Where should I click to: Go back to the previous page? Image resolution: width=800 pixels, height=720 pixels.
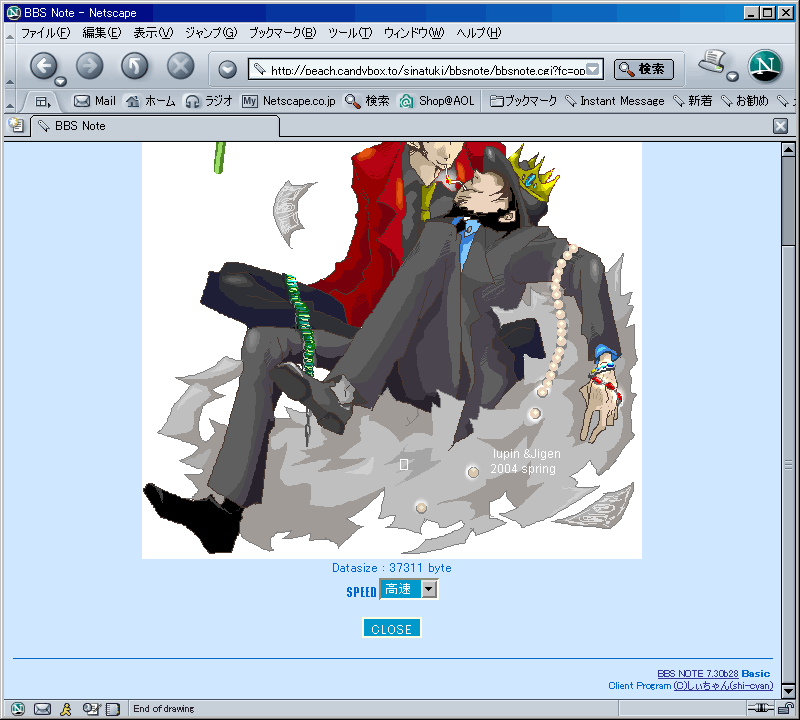click(43, 66)
